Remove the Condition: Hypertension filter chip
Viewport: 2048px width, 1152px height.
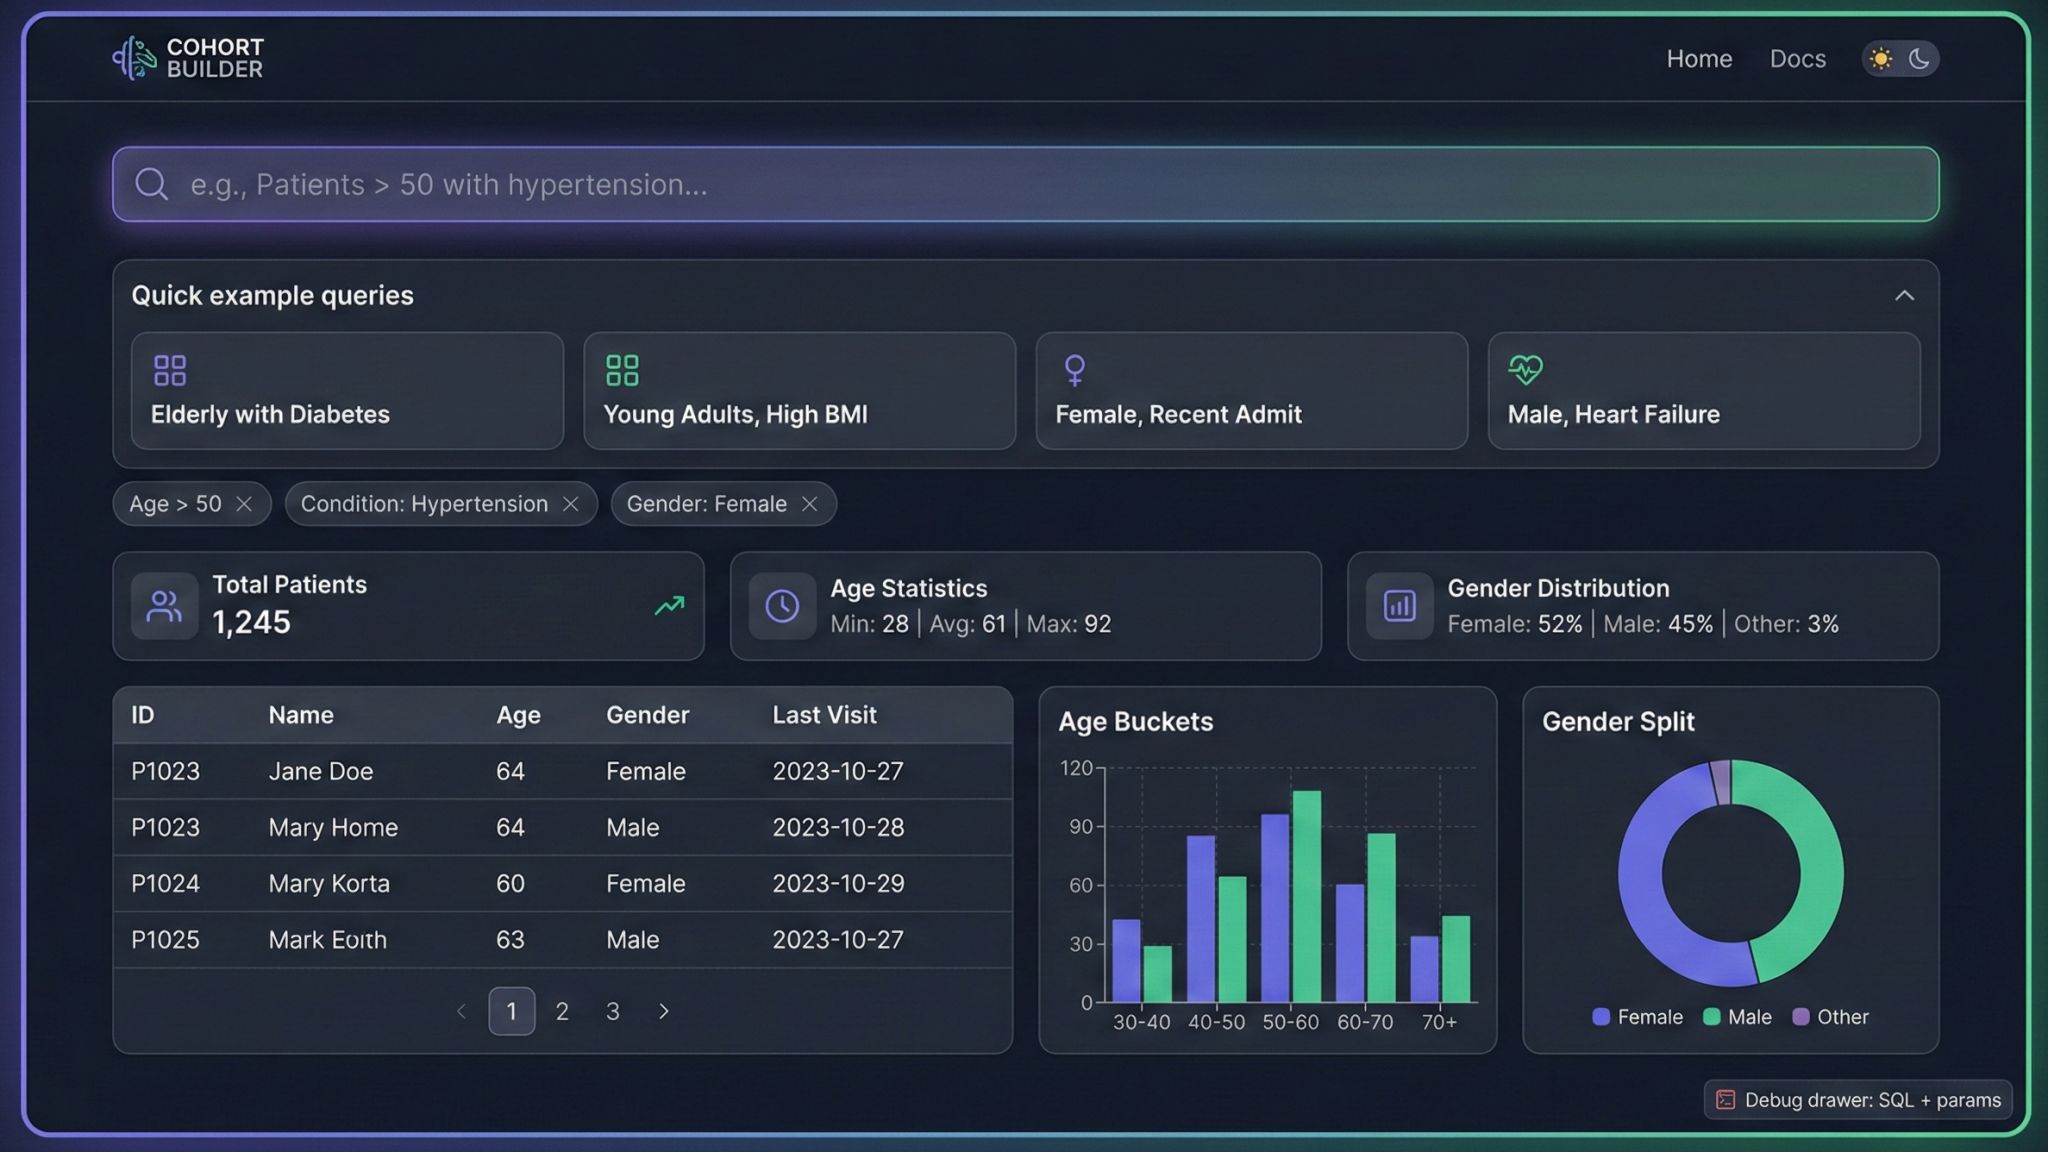coord(571,504)
